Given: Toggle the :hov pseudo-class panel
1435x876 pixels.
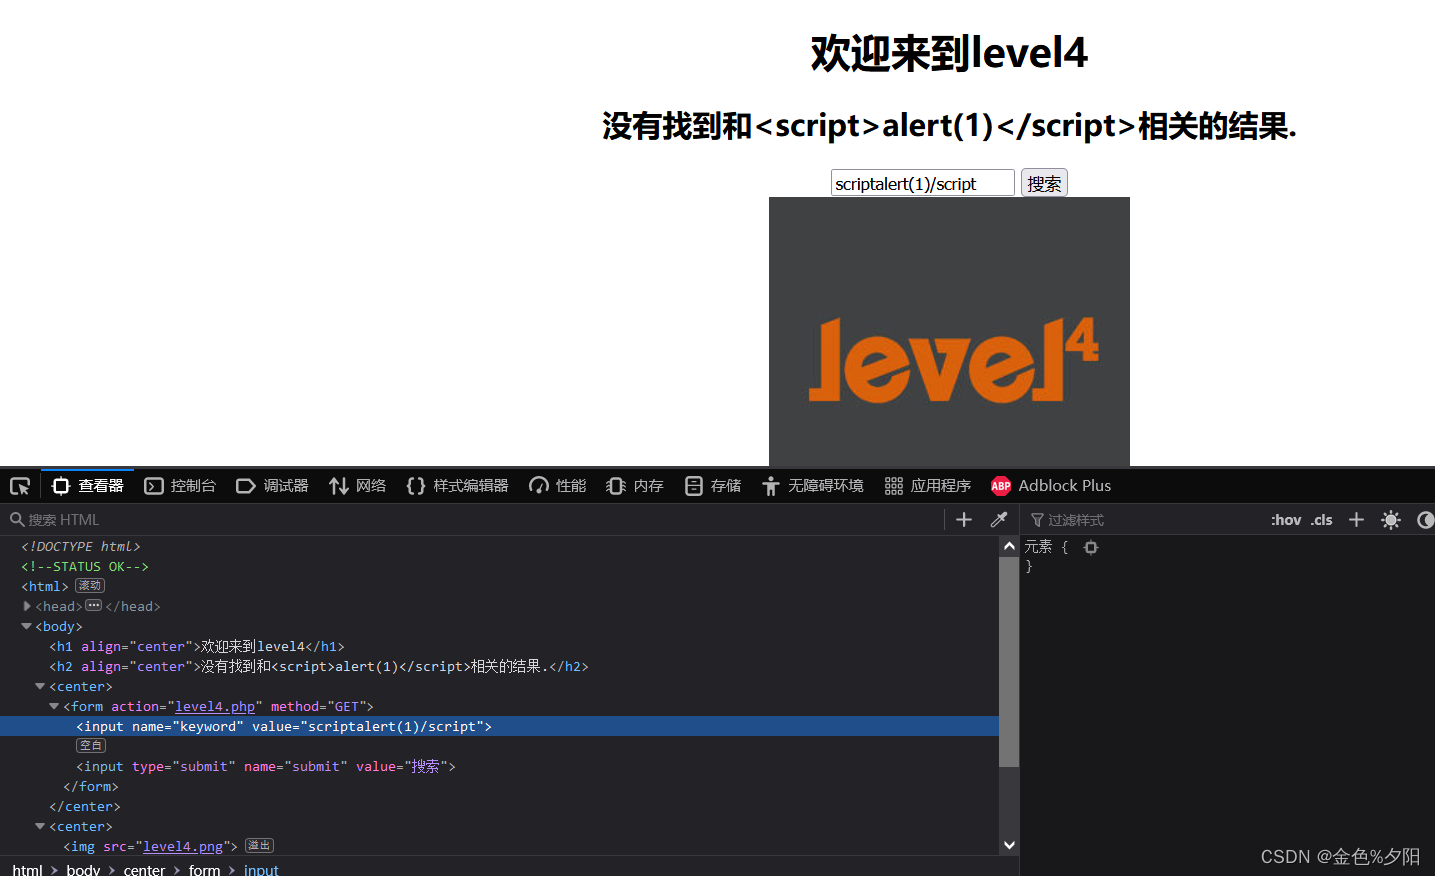Looking at the screenshot, I should [1286, 520].
